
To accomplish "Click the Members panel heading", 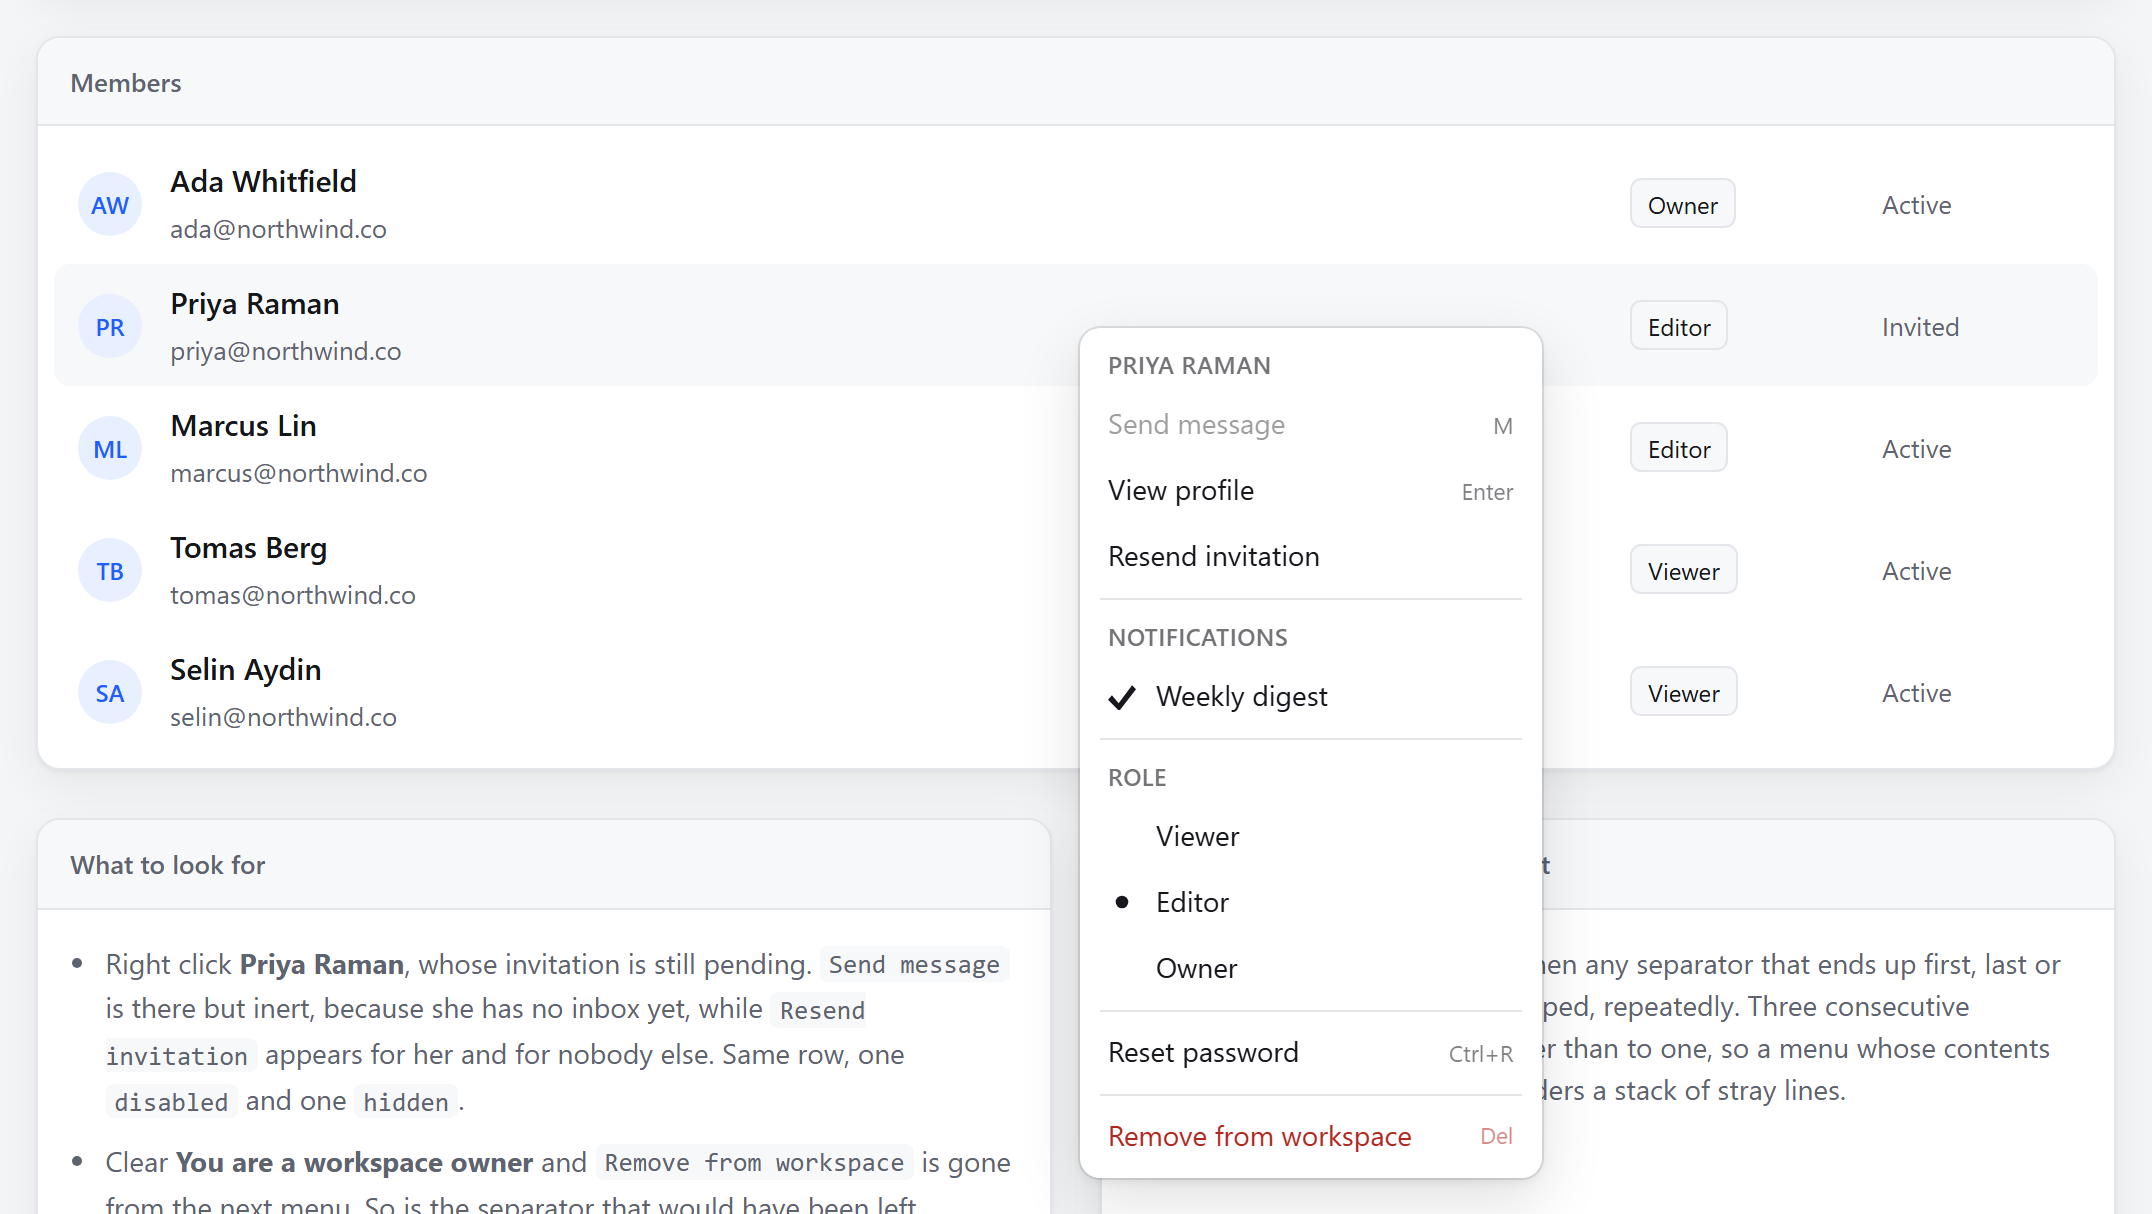I will 126,83.
